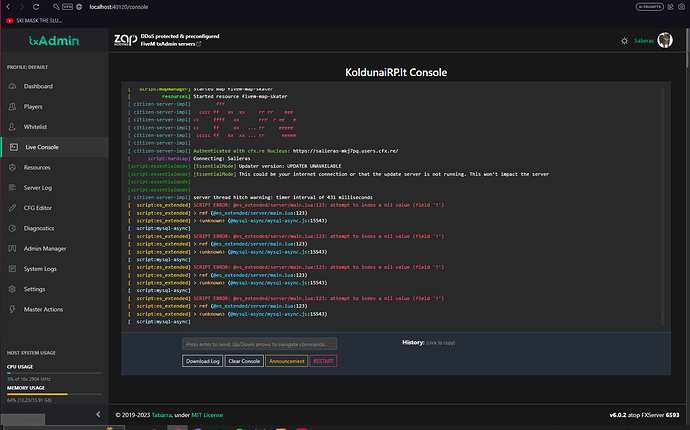Click the Diagnostics sidebar icon

(x=11, y=228)
